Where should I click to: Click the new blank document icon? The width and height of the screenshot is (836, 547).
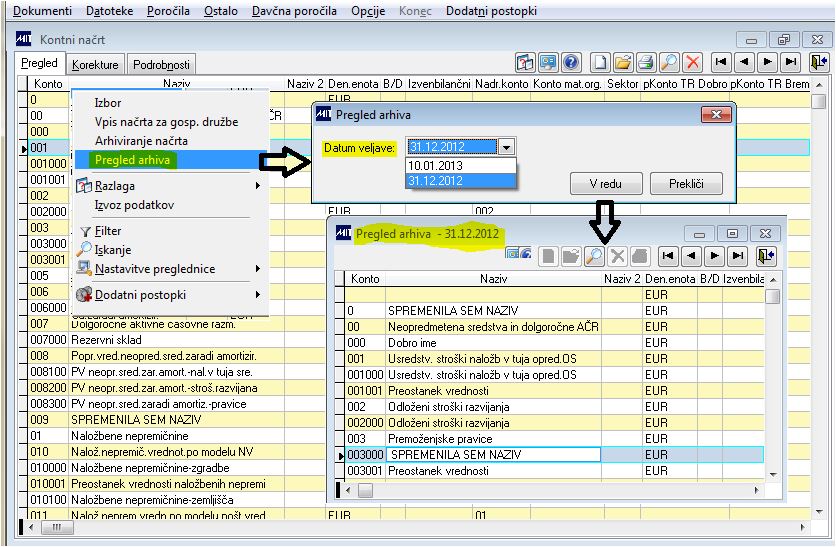(x=600, y=63)
